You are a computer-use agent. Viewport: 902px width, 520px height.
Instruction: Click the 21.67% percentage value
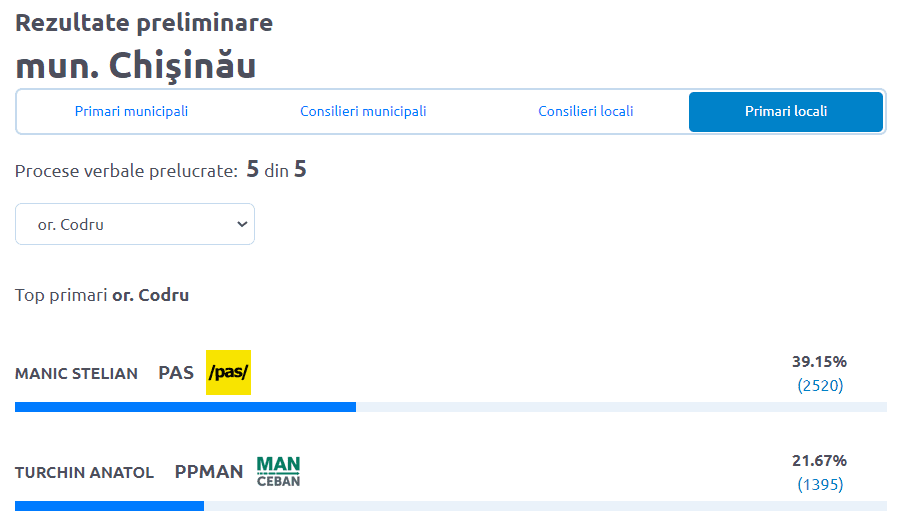[819, 460]
